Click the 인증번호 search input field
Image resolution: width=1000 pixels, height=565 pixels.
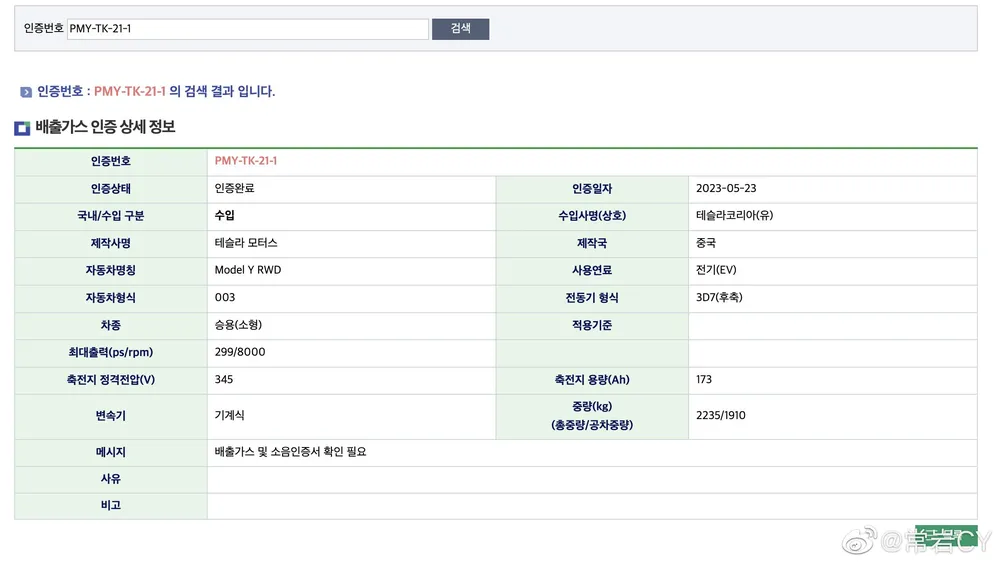pos(247,29)
